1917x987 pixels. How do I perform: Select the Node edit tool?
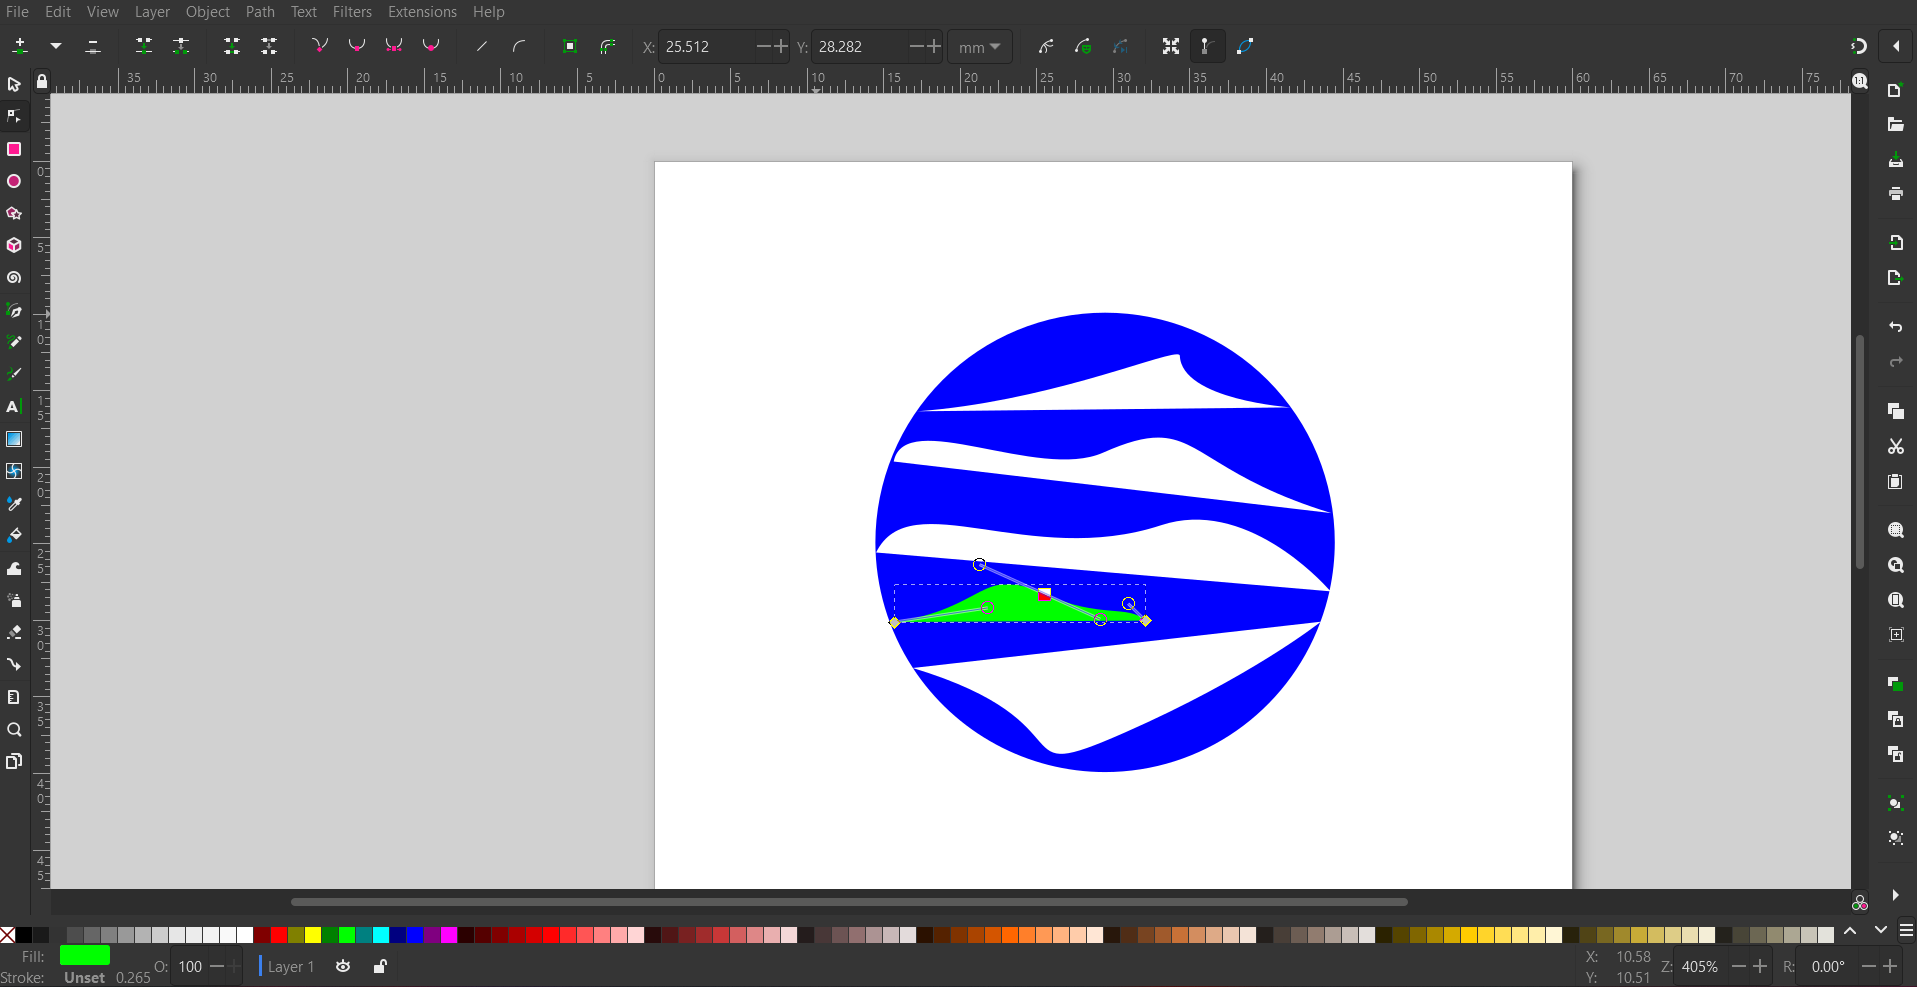click(14, 117)
